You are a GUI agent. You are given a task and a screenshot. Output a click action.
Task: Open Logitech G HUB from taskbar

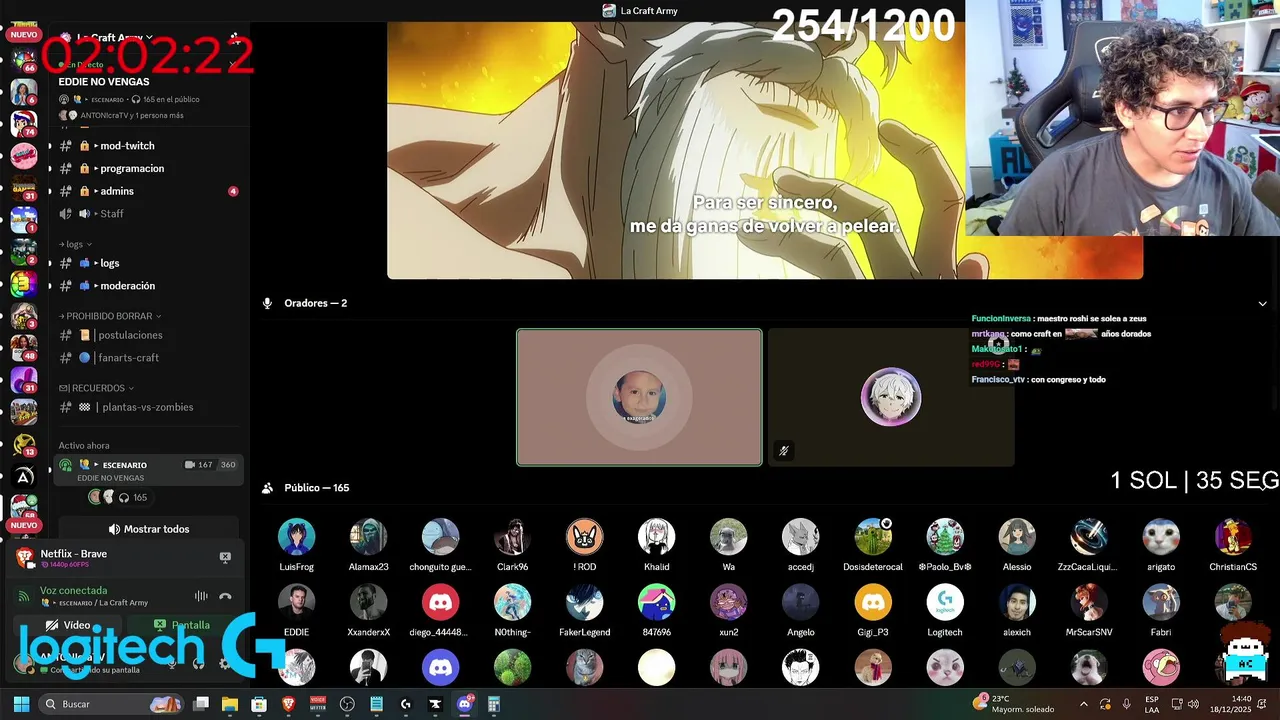coord(405,704)
